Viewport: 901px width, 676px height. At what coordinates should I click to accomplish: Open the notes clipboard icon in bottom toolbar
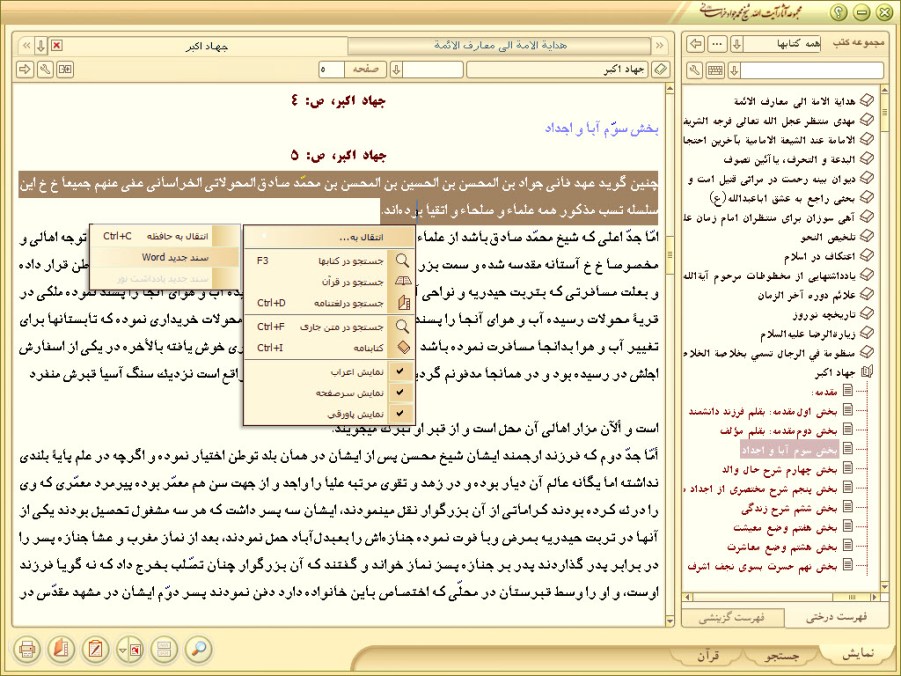click(x=95, y=649)
